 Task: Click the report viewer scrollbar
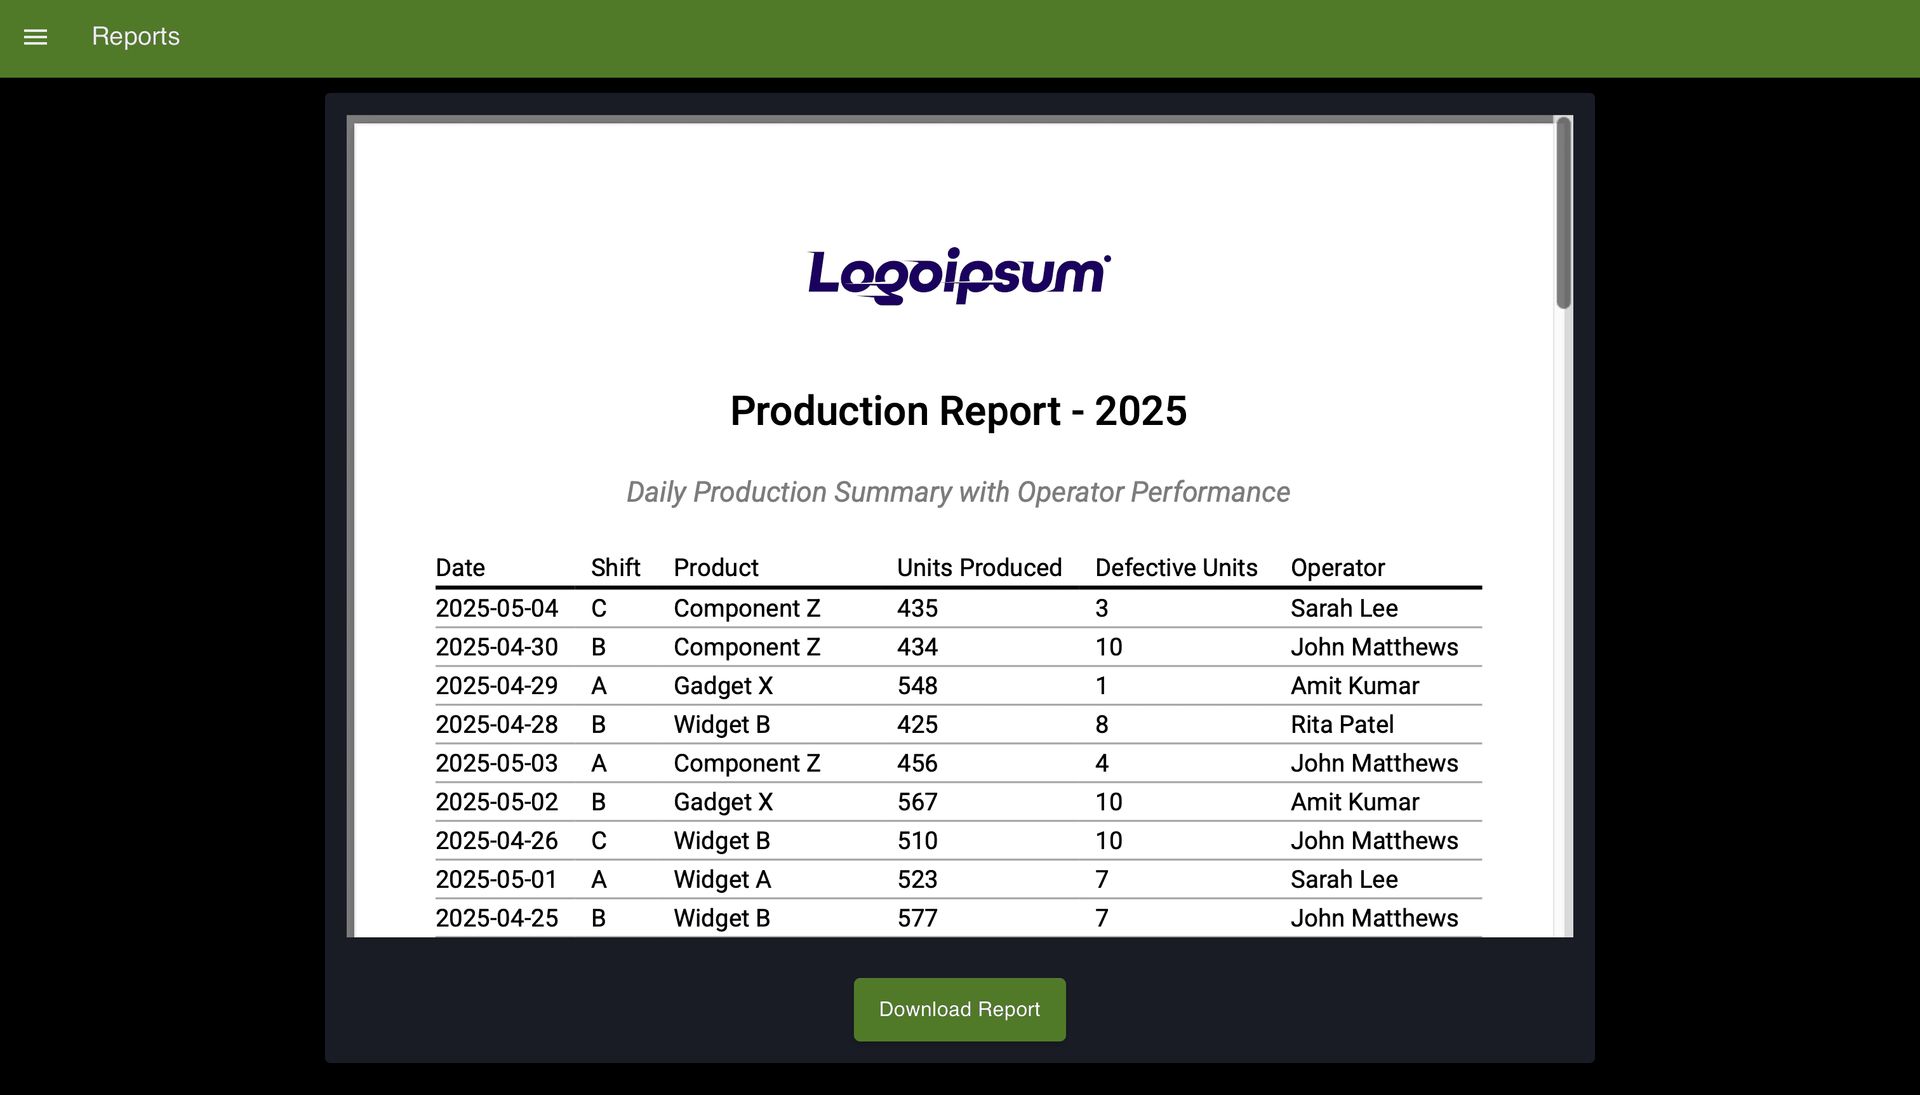(1561, 210)
